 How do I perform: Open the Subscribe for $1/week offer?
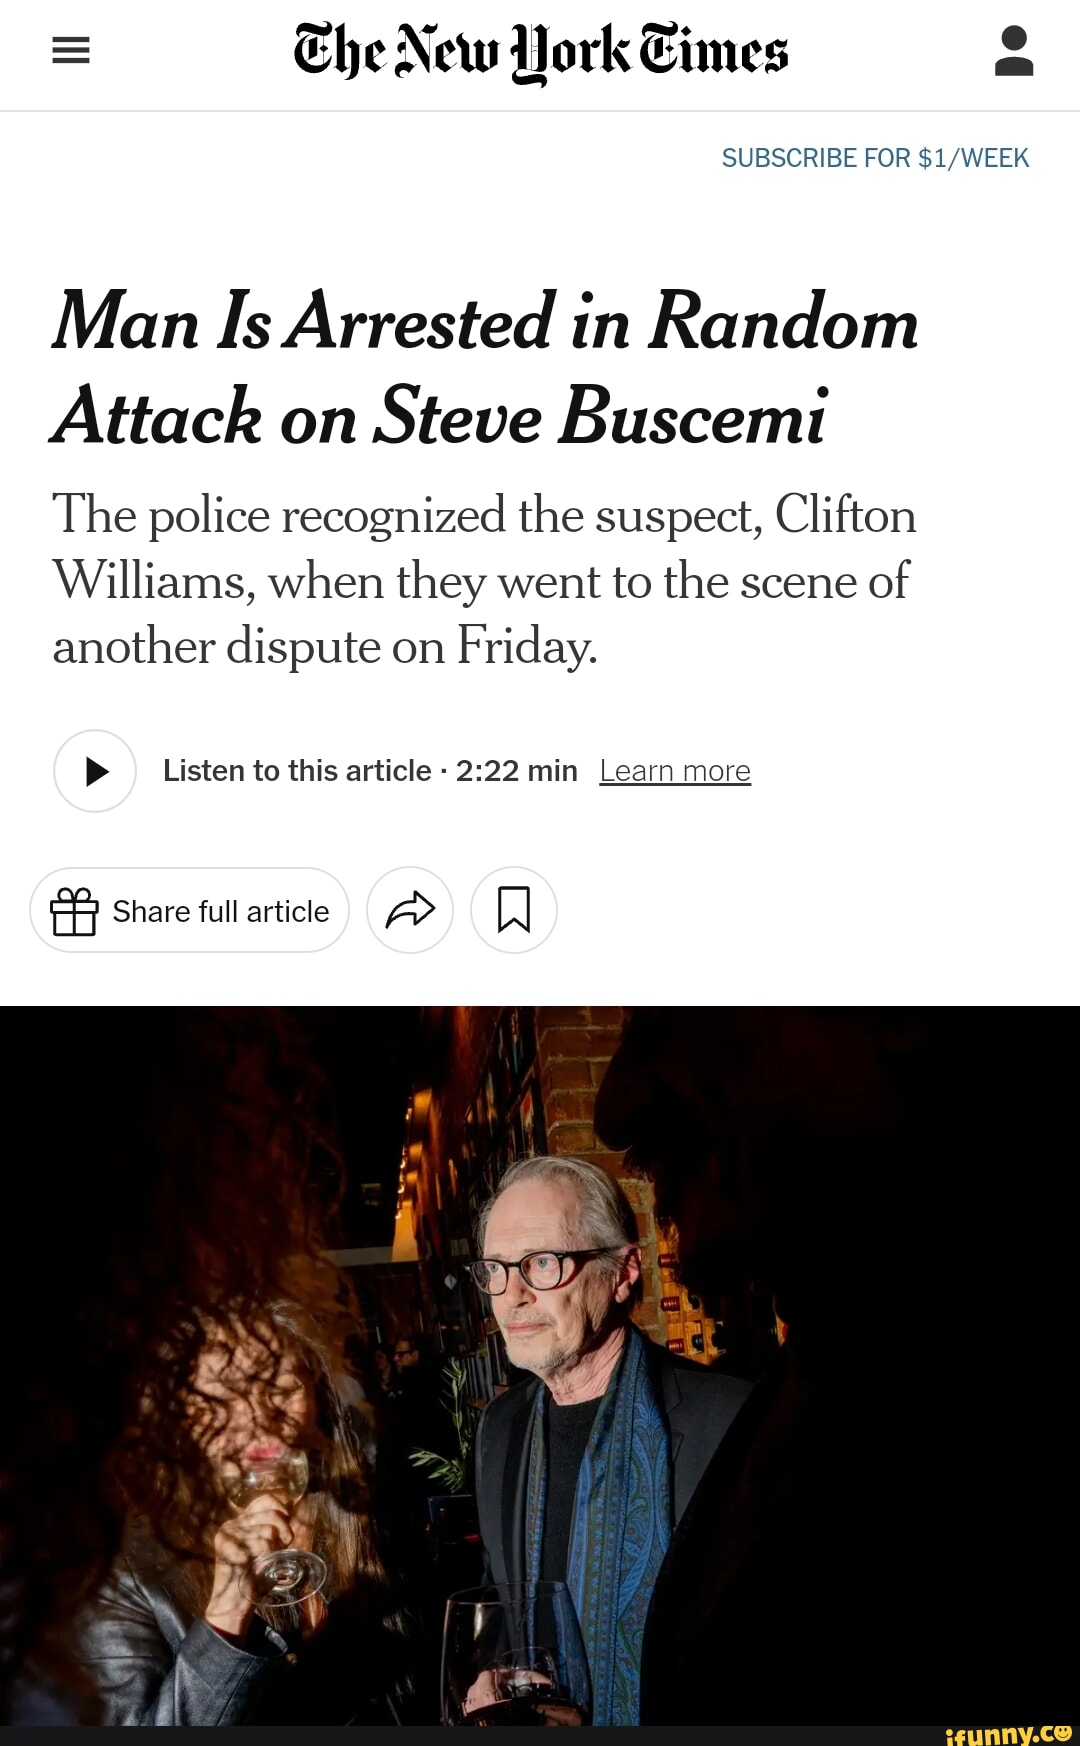[x=875, y=158]
